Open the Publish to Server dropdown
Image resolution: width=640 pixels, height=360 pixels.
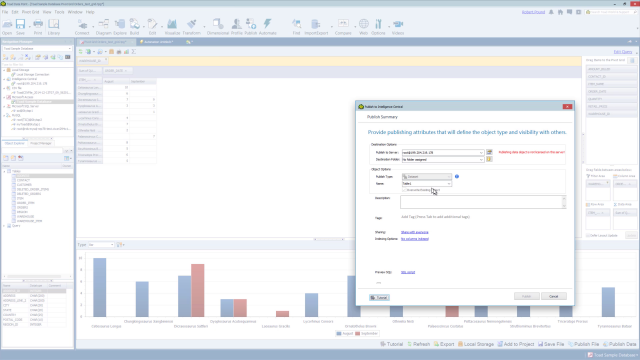[481, 153]
